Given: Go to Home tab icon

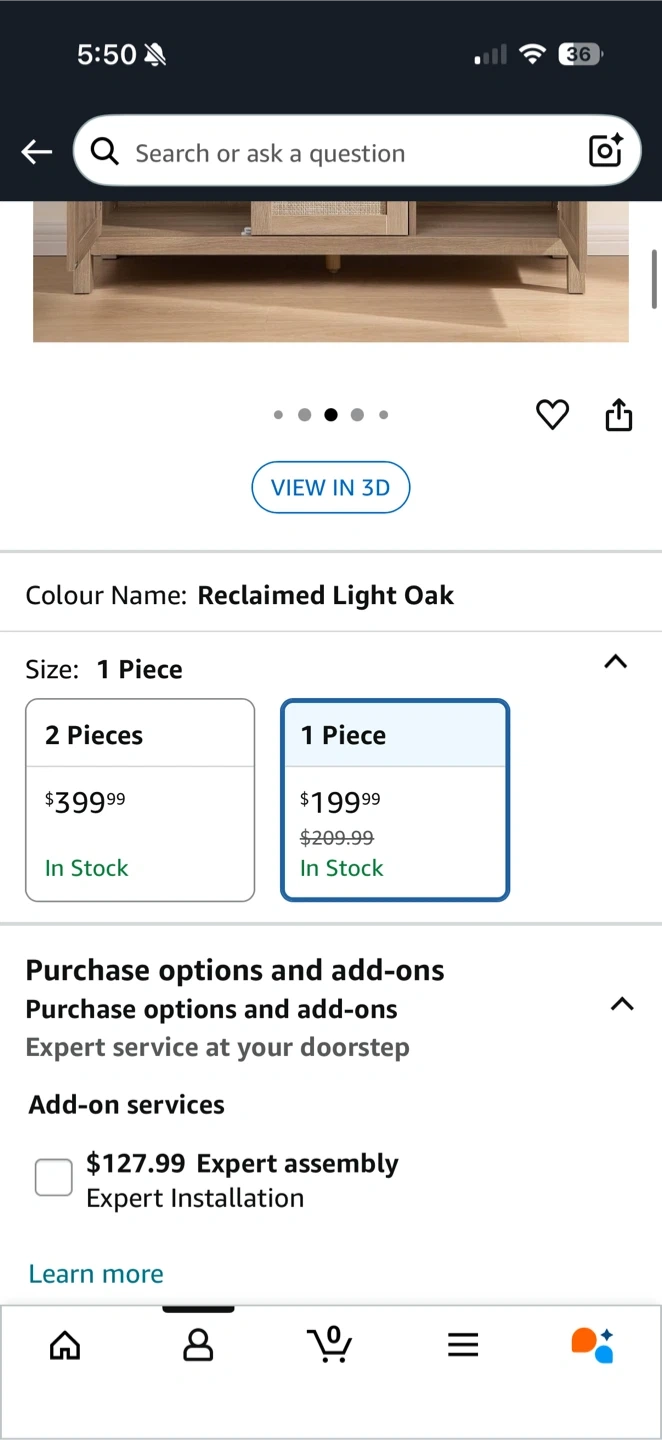Looking at the screenshot, I should 65,1345.
